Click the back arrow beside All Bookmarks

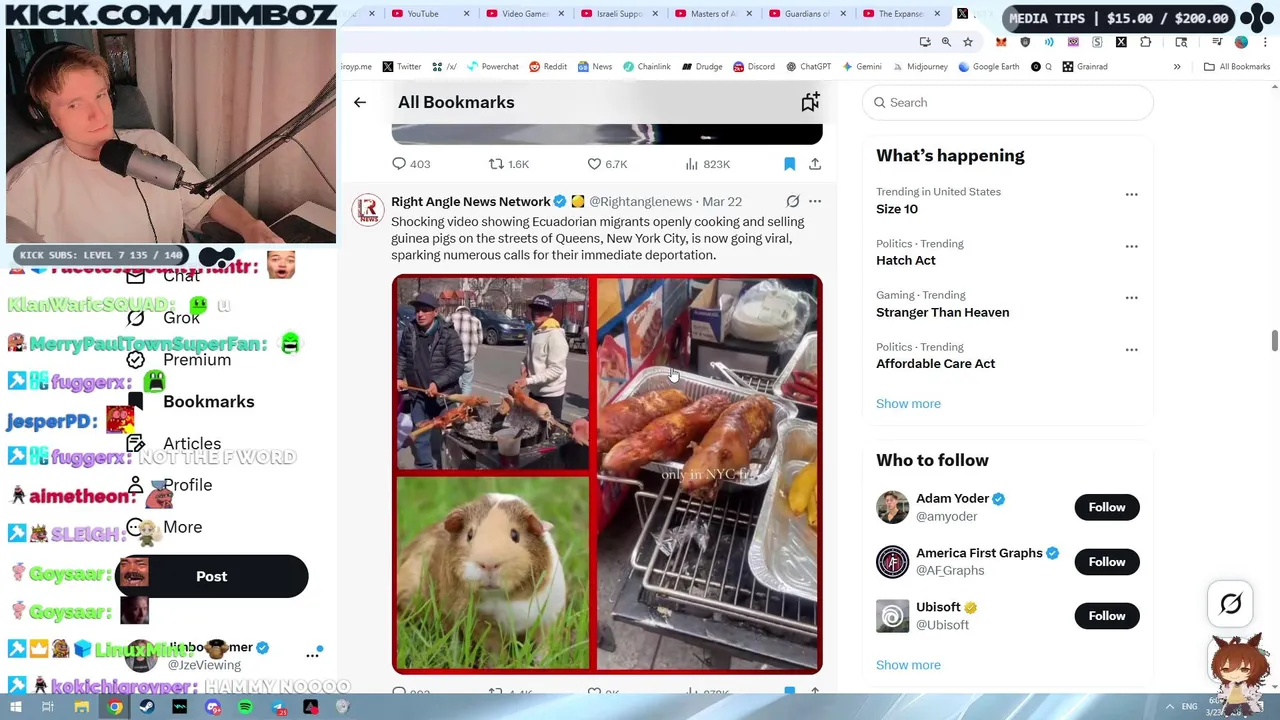pyautogui.click(x=360, y=102)
